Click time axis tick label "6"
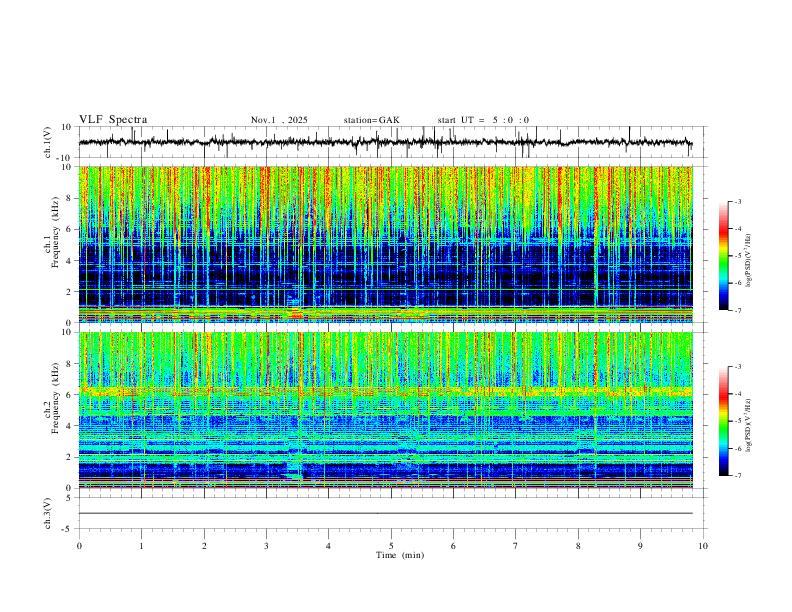 tap(454, 546)
